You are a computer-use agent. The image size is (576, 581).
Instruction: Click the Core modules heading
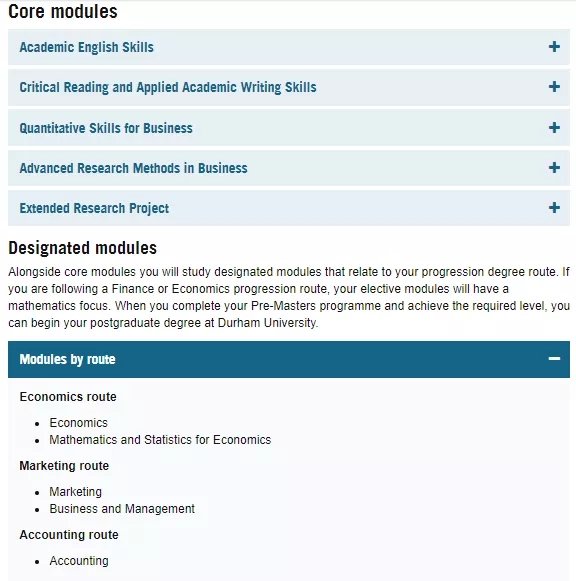63,11
